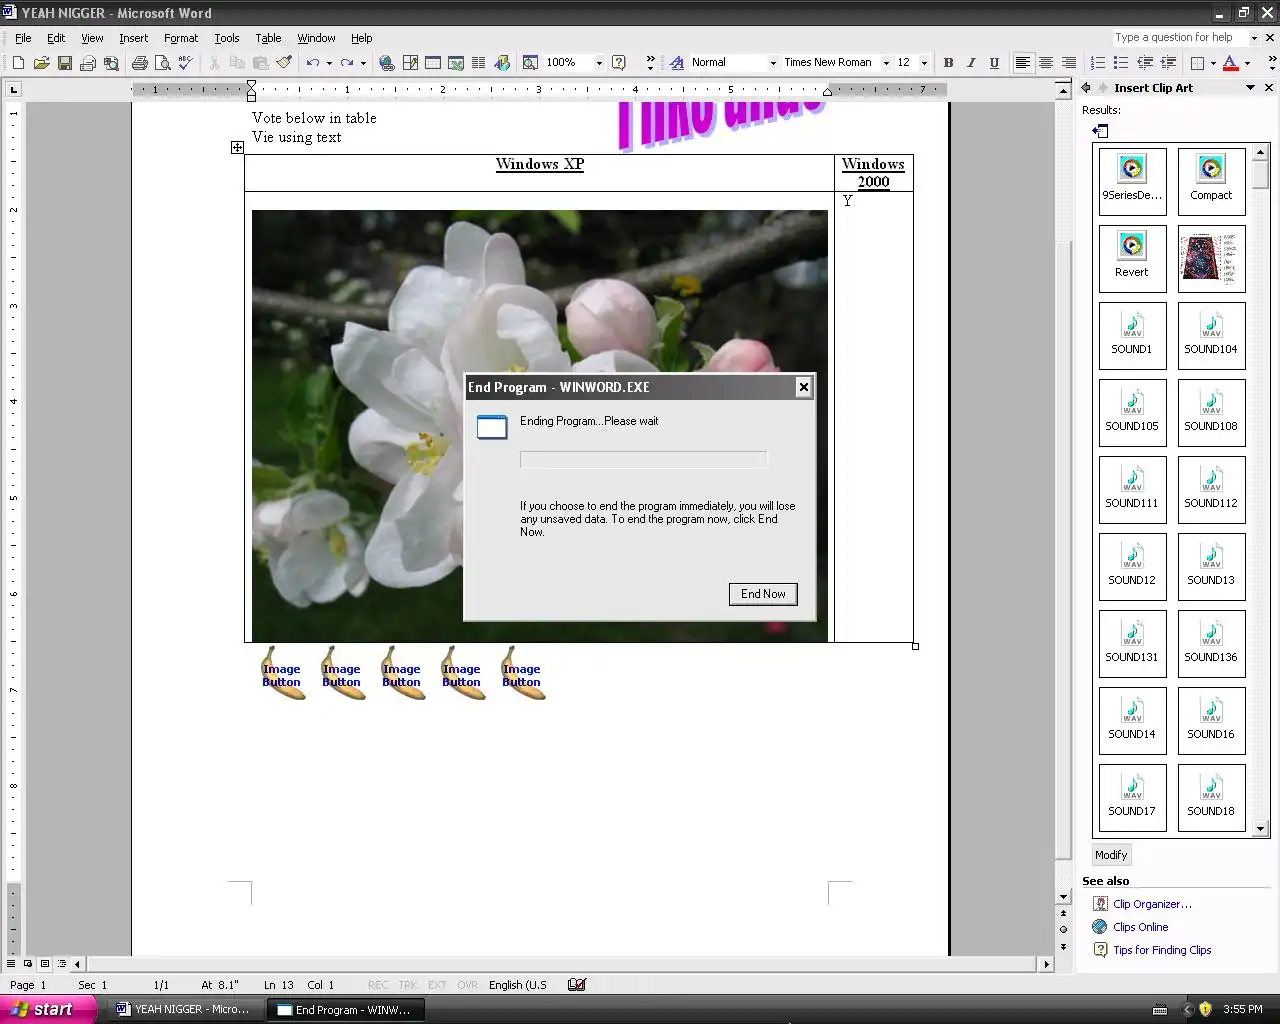Image resolution: width=1280 pixels, height=1024 pixels.
Task: Click the Format Painter brush icon
Action: pyautogui.click(x=284, y=63)
